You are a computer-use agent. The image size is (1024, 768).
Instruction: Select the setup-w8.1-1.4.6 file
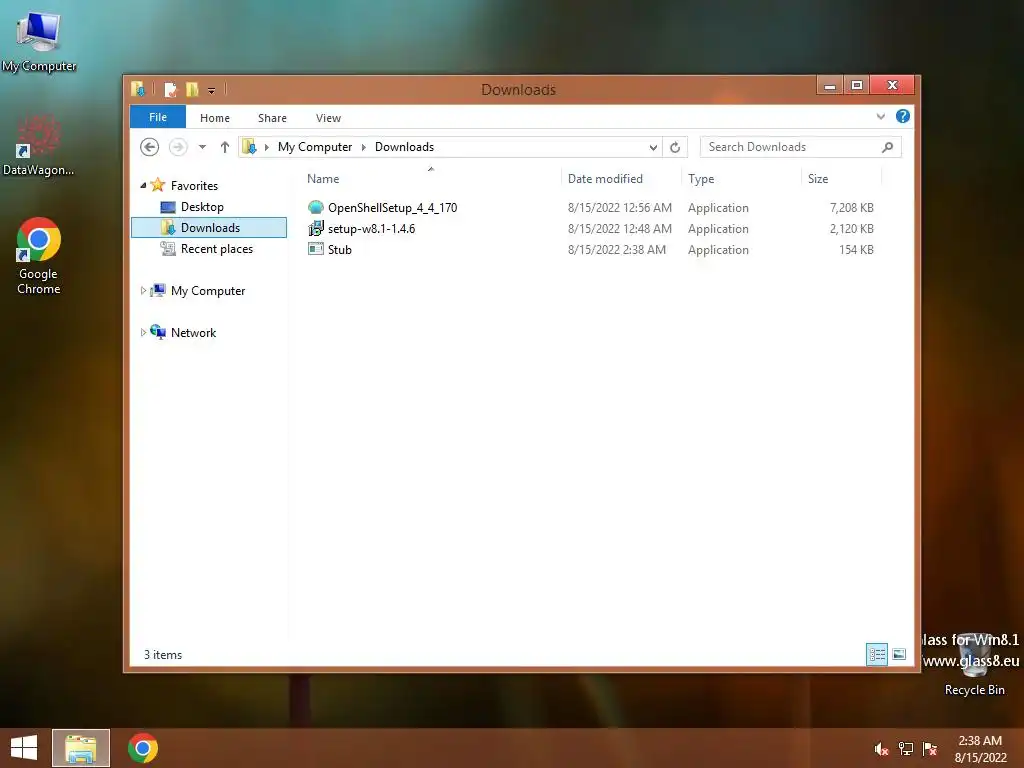(x=372, y=229)
